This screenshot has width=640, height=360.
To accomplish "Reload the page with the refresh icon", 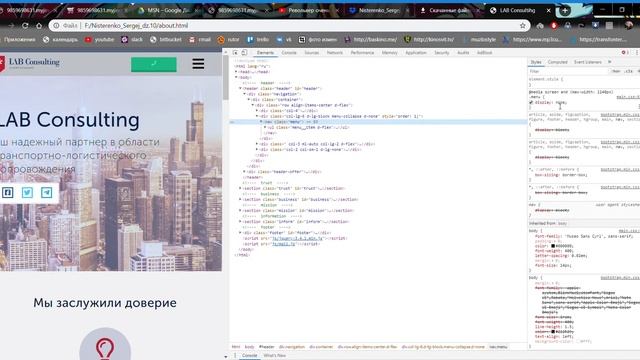I will [x=25, y=26].
